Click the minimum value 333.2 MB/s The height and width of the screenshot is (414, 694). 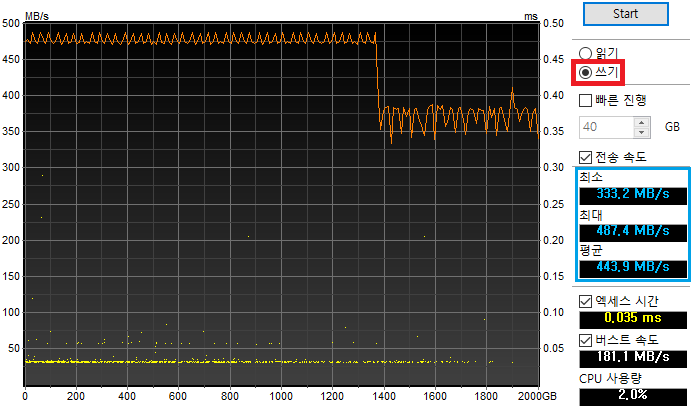coord(632,195)
